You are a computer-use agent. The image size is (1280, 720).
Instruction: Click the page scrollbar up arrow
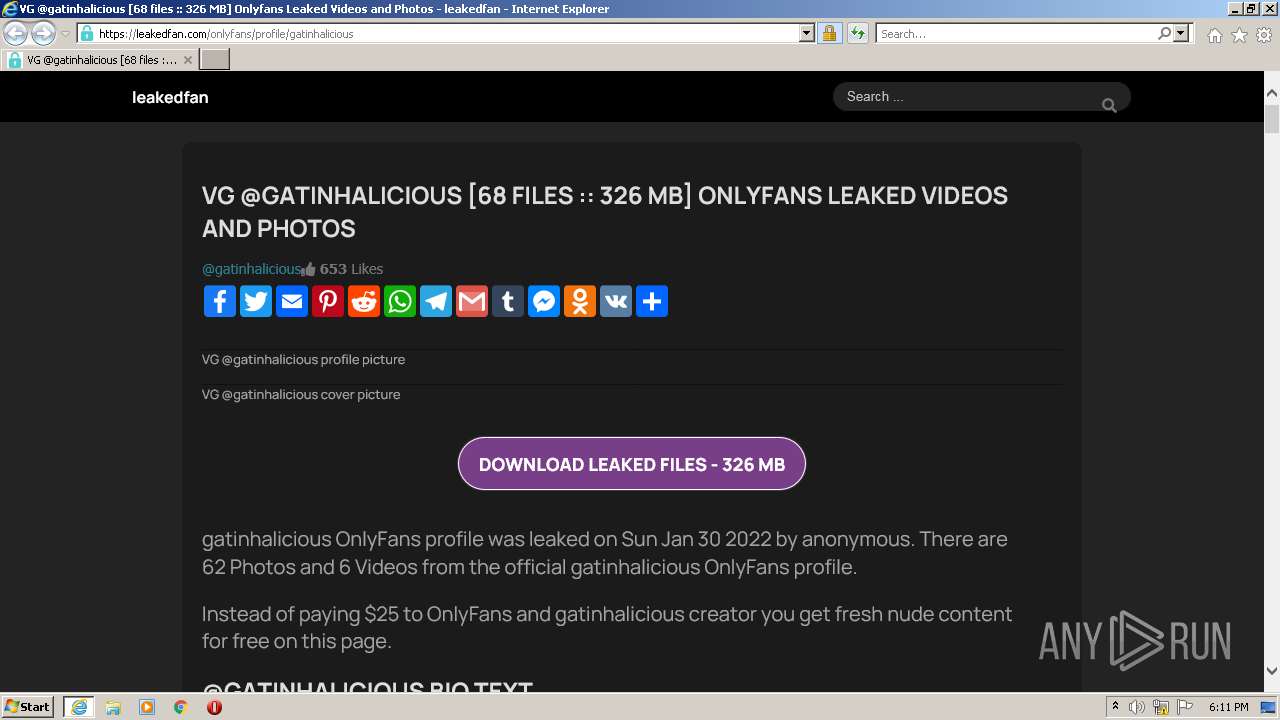[1272, 93]
